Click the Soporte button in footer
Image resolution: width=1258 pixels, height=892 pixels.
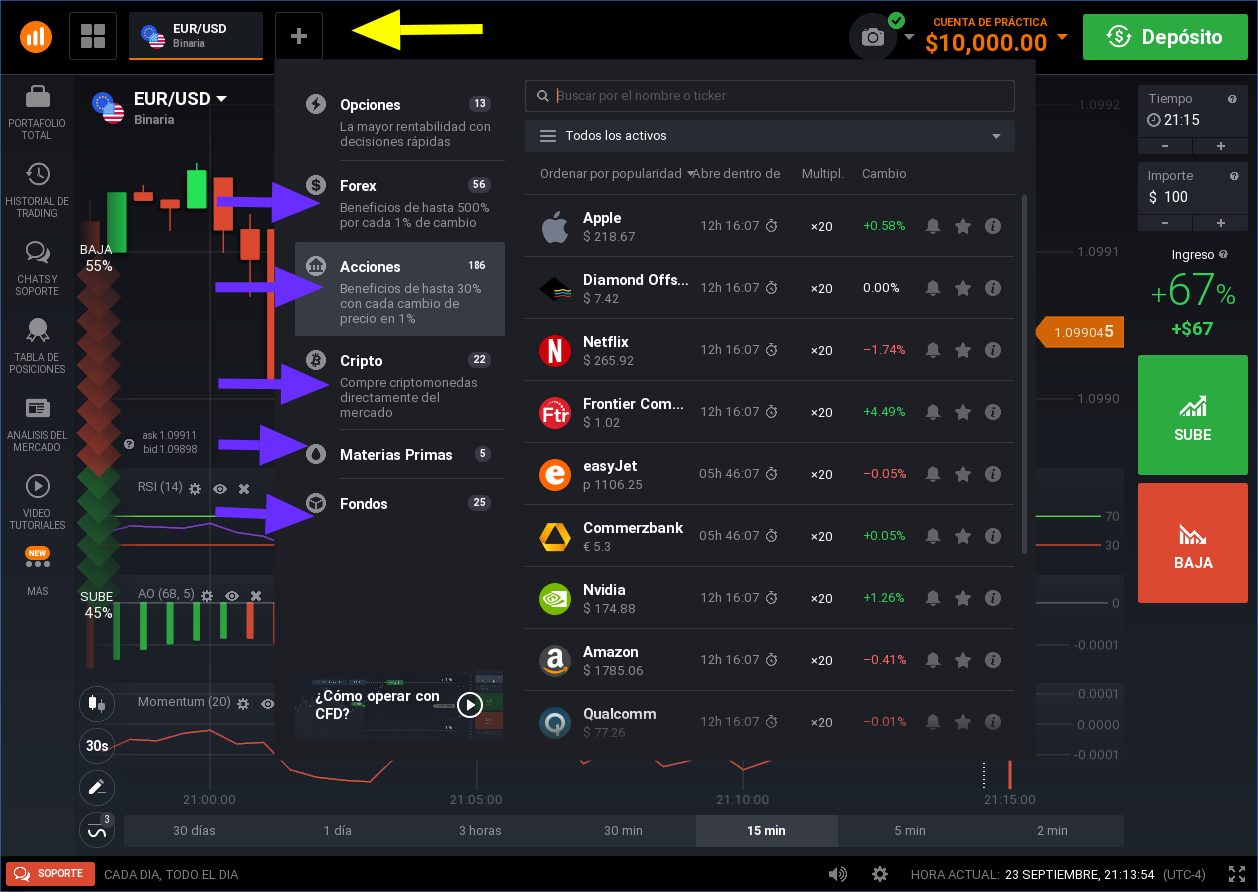point(51,874)
